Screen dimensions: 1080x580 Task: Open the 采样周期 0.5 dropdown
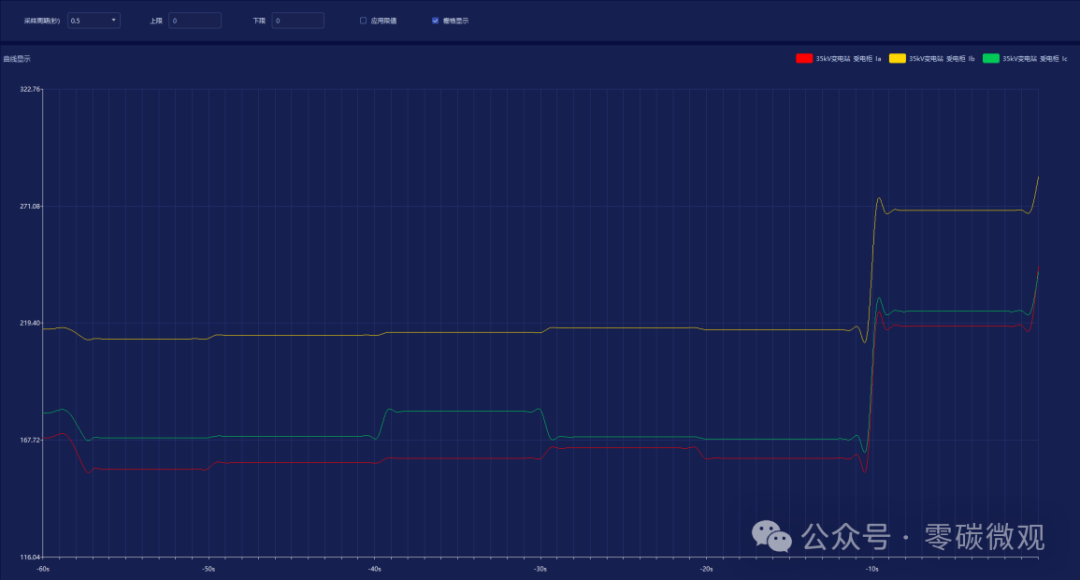[94, 21]
